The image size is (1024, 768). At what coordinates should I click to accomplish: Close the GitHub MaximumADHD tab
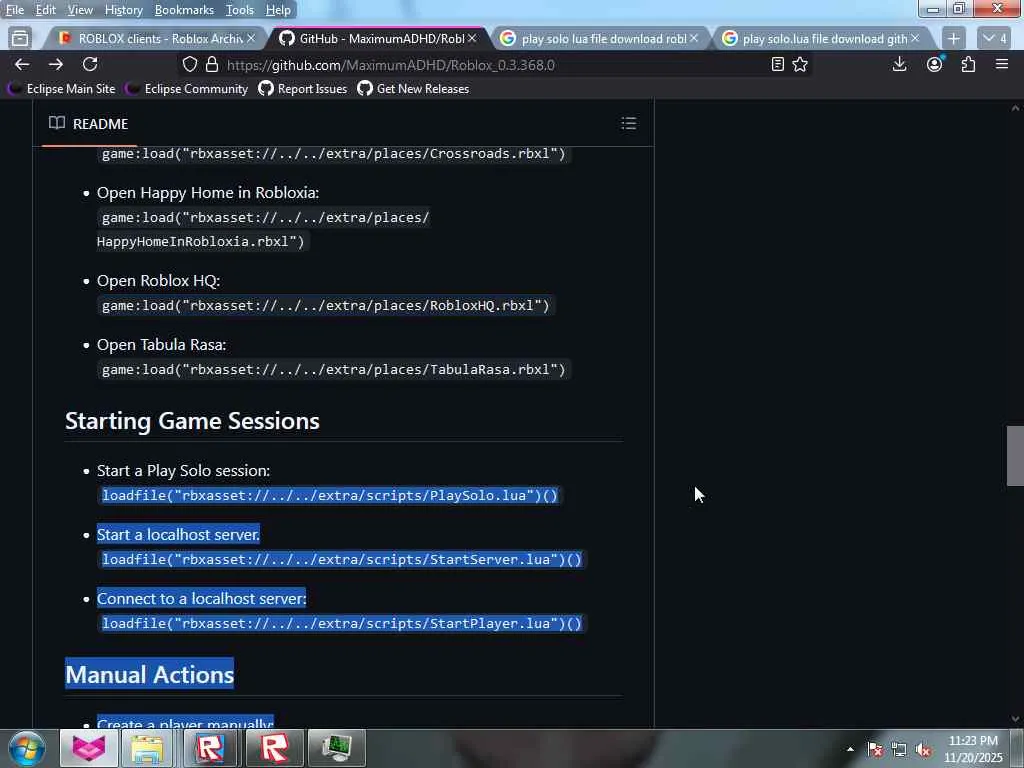click(x=472, y=39)
